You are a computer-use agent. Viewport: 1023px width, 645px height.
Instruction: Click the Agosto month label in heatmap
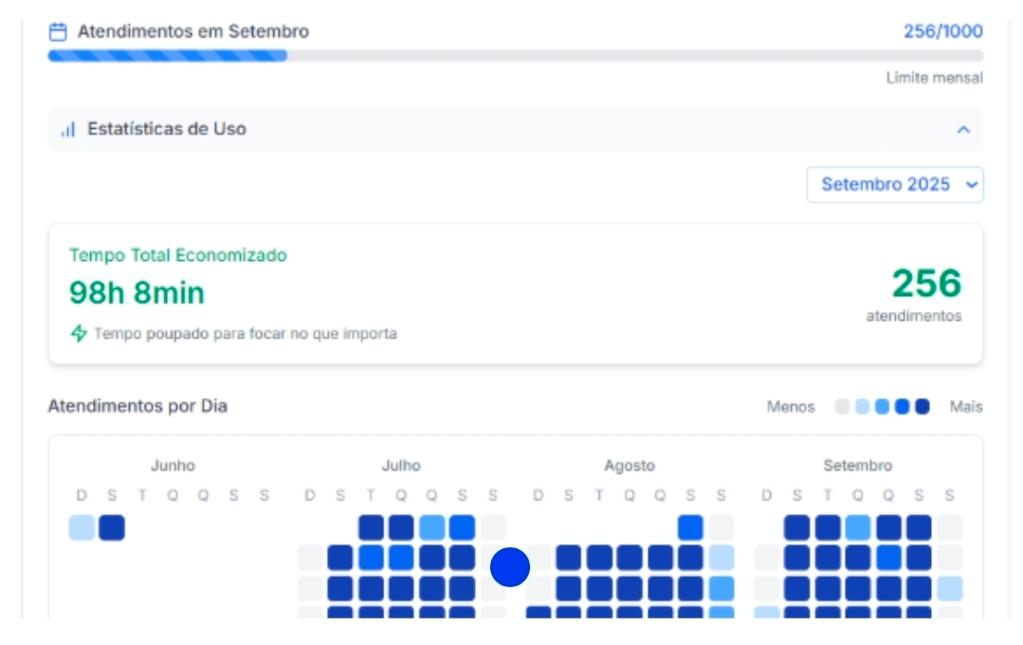pos(629,466)
